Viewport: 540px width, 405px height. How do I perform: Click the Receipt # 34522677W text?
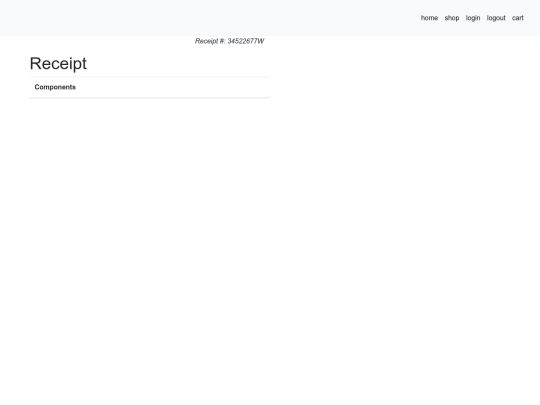[229, 41]
